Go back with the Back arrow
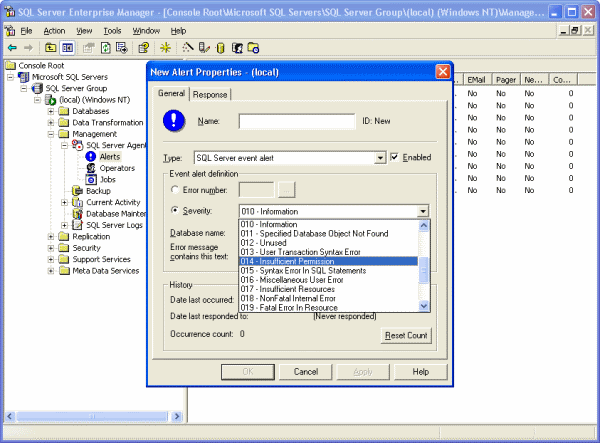Image resolution: width=600 pixels, height=443 pixels. [12, 48]
